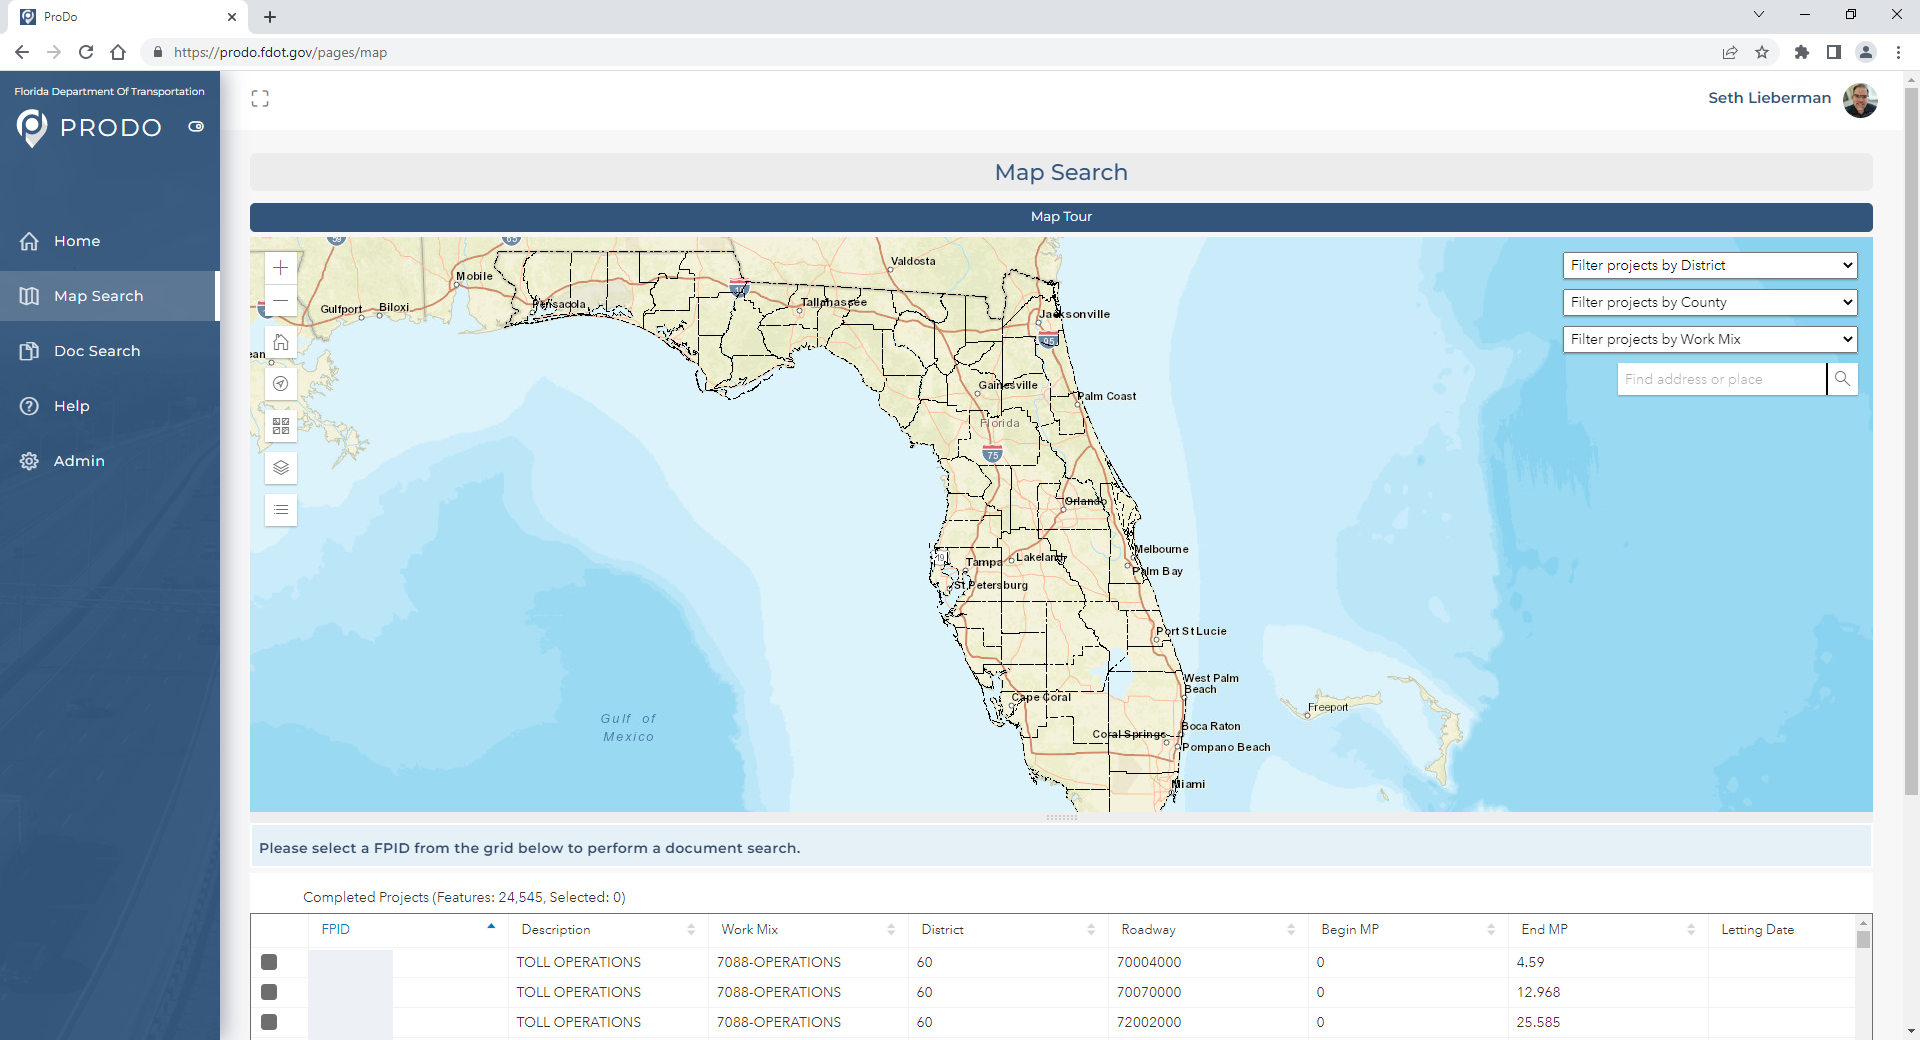Click the address search magnifier button
The height and width of the screenshot is (1040, 1920).
point(1842,379)
